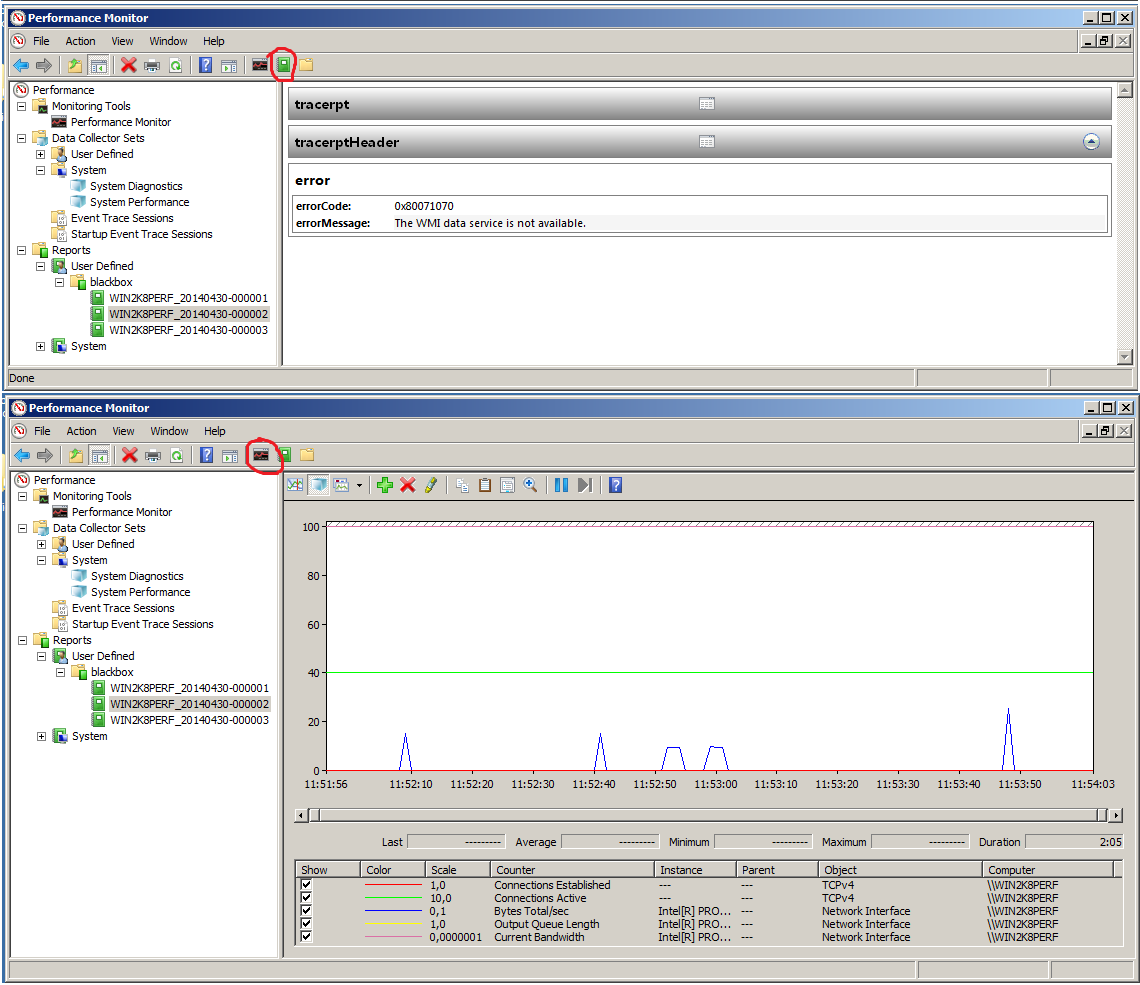Click the green report icon in the graph window toolbar
Screen dimensions: 1140x985
285,455
